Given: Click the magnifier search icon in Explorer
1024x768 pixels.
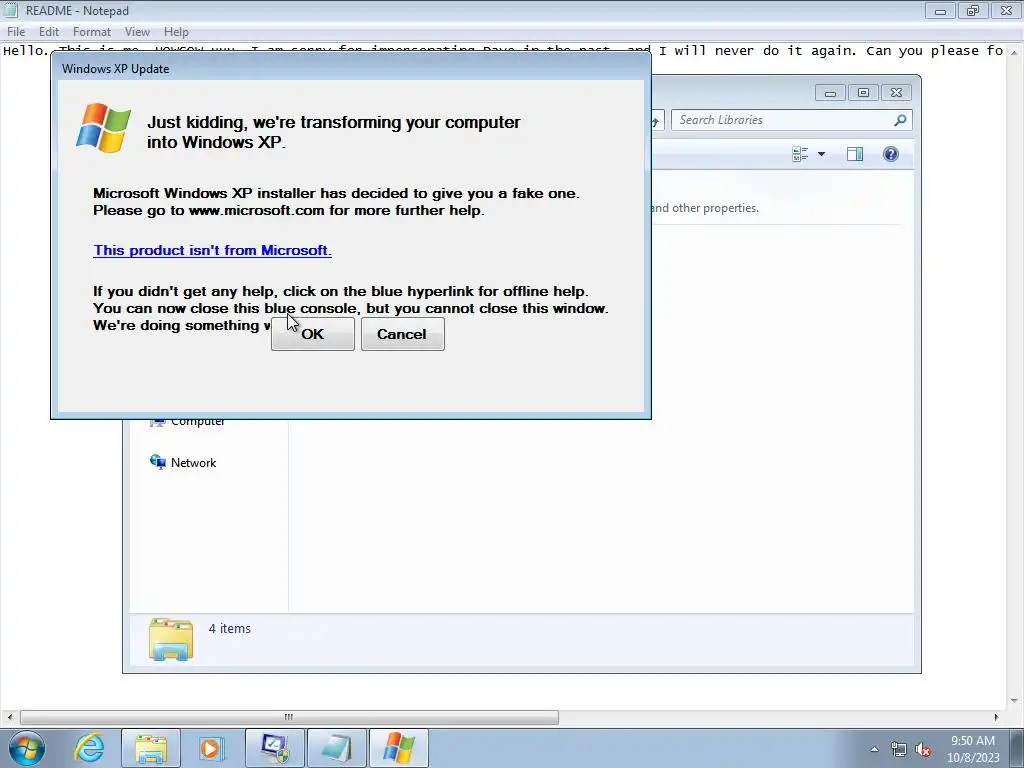Looking at the screenshot, I should tap(900, 120).
